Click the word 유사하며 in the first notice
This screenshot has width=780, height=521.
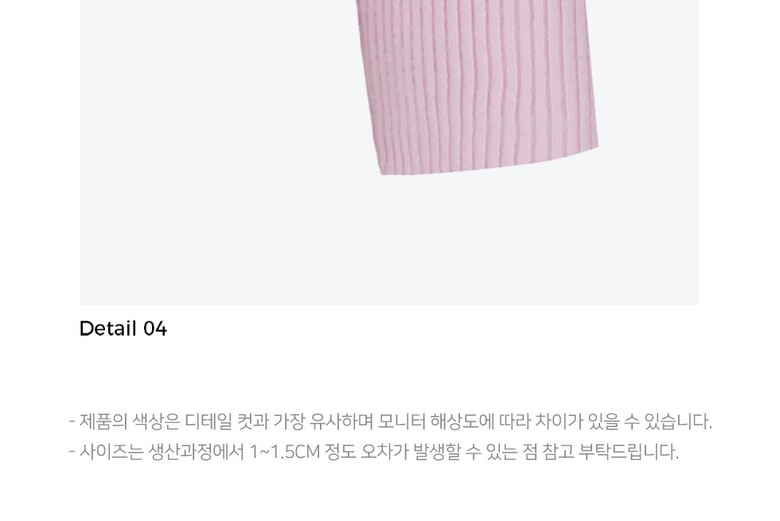pos(341,421)
